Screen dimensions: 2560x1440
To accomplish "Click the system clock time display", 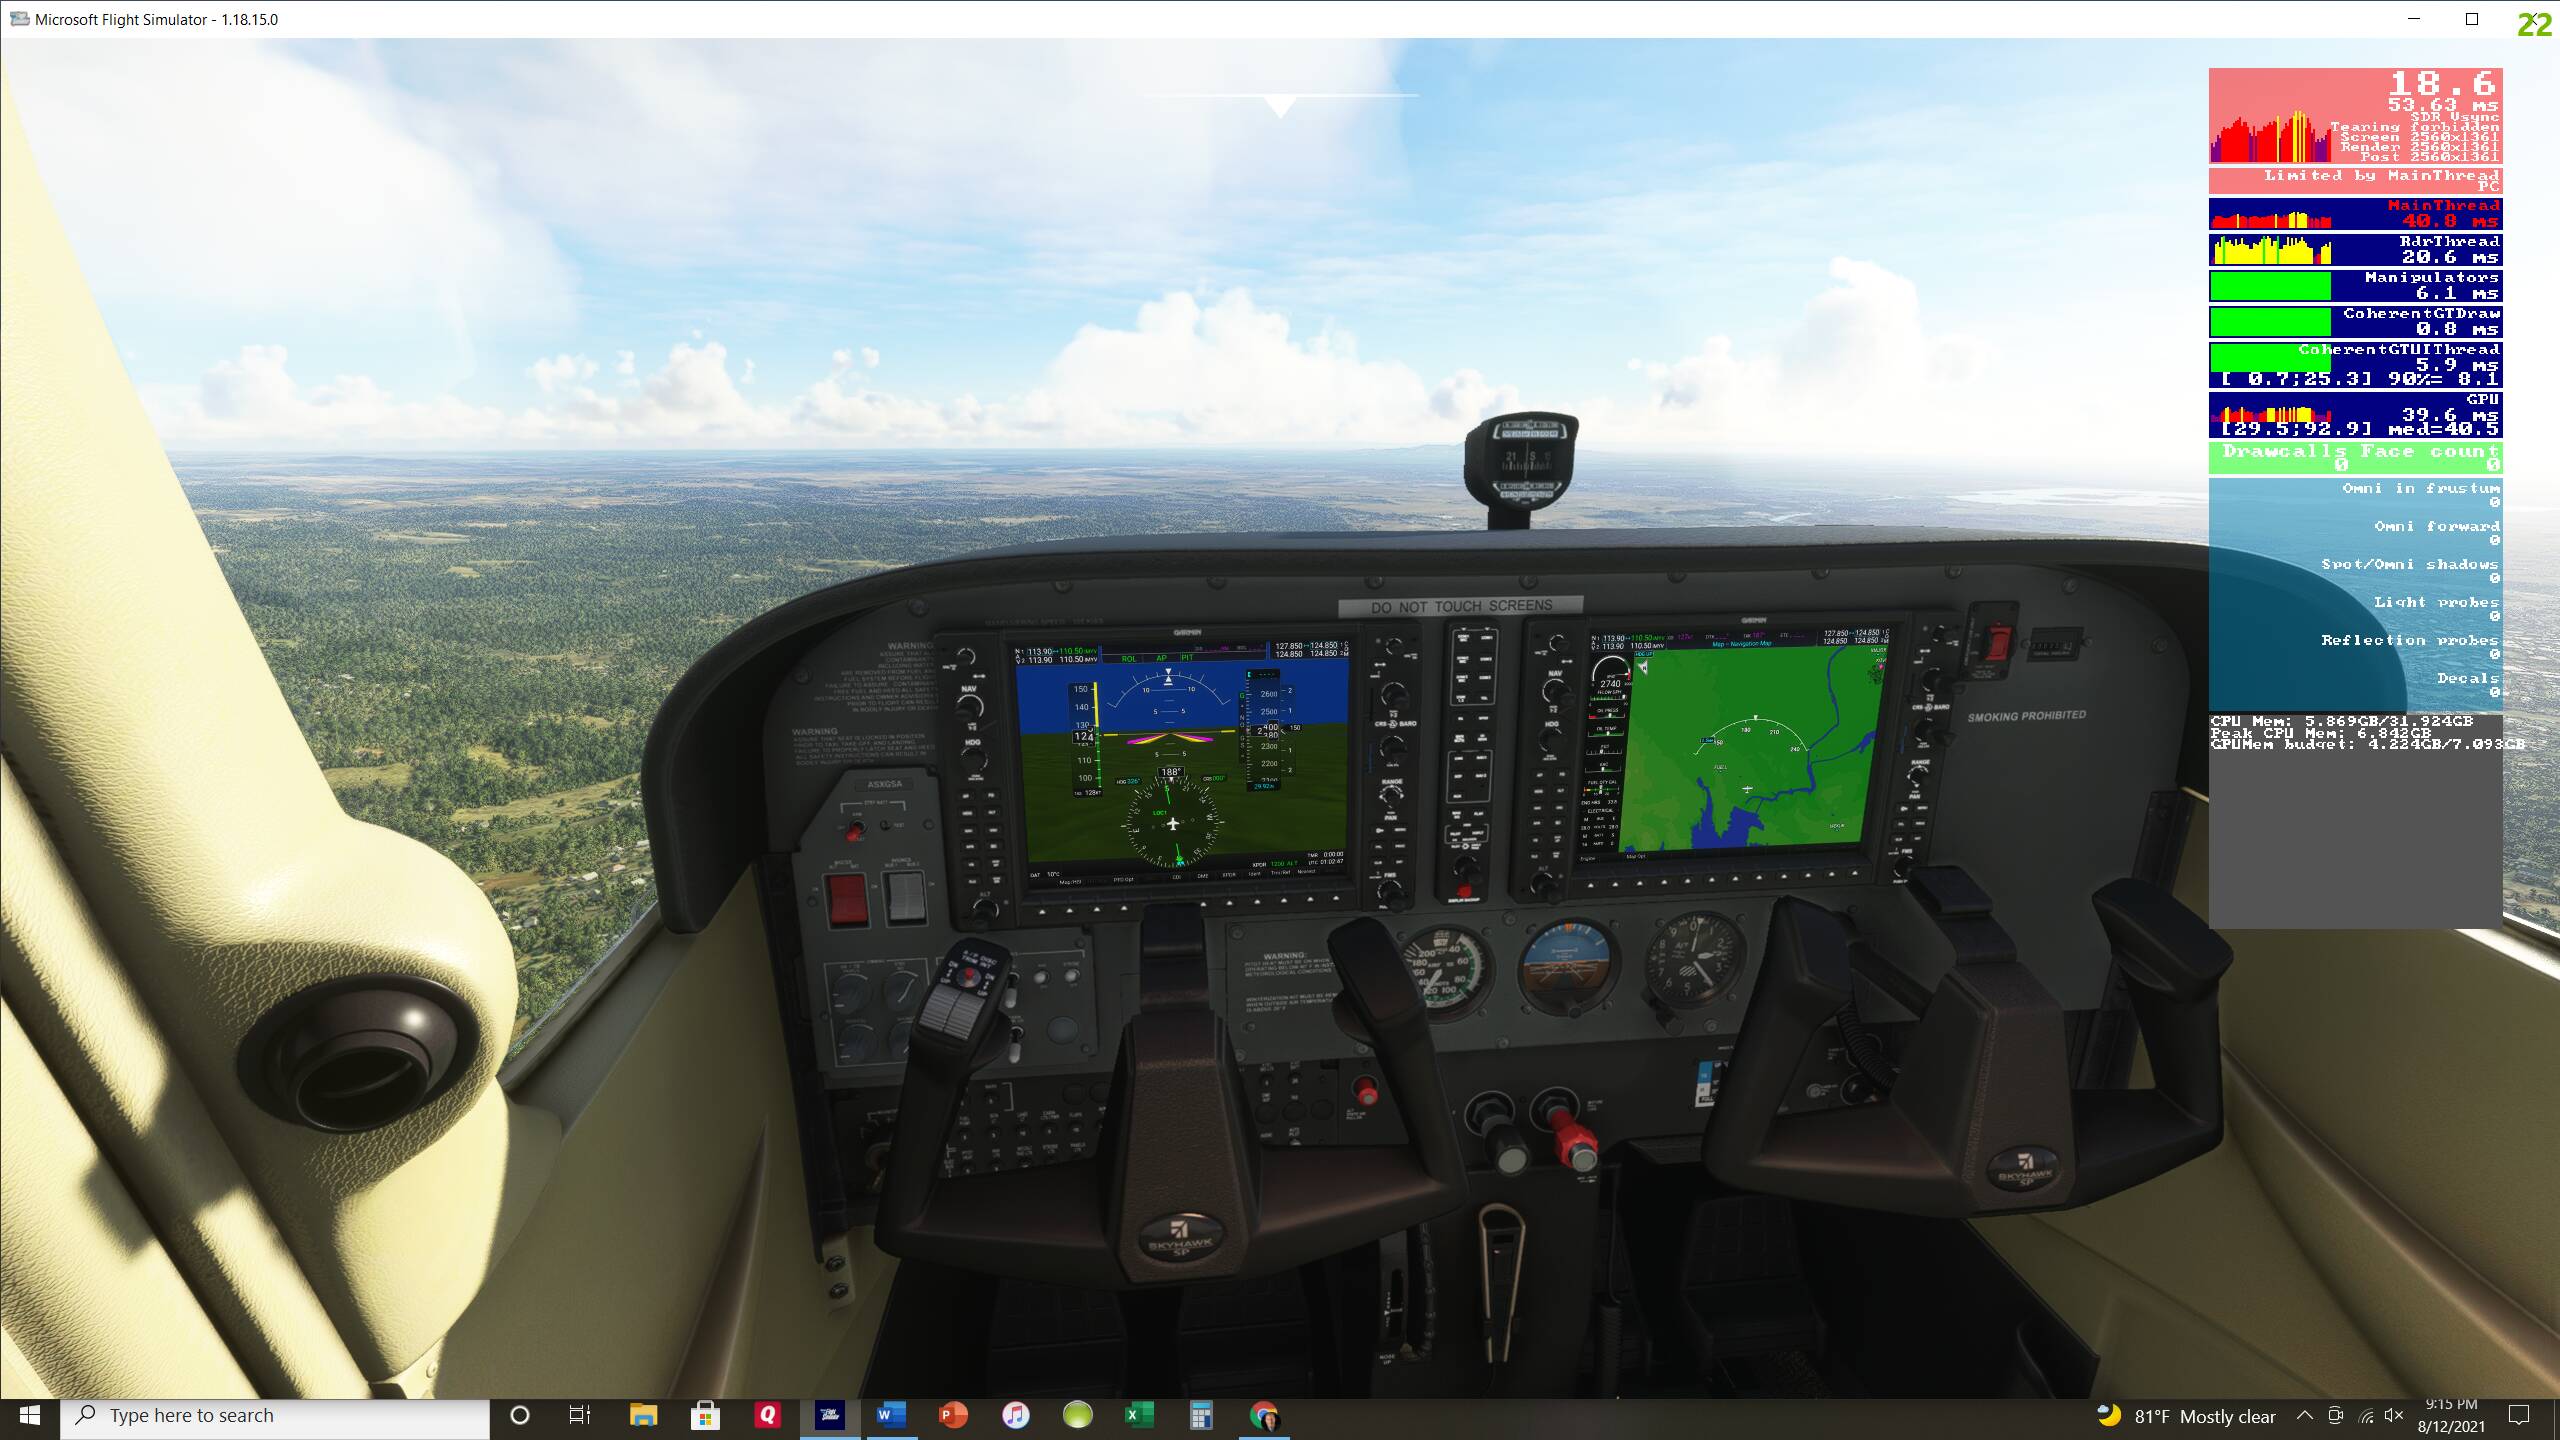I will click(2455, 1414).
